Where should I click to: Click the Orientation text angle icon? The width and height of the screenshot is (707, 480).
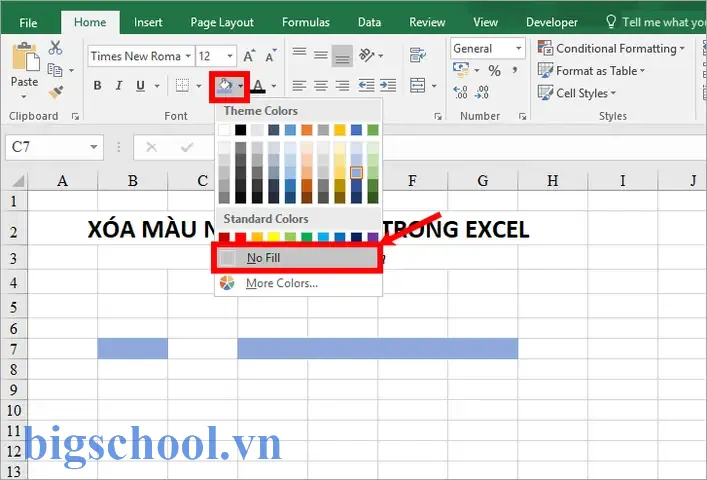click(367, 55)
